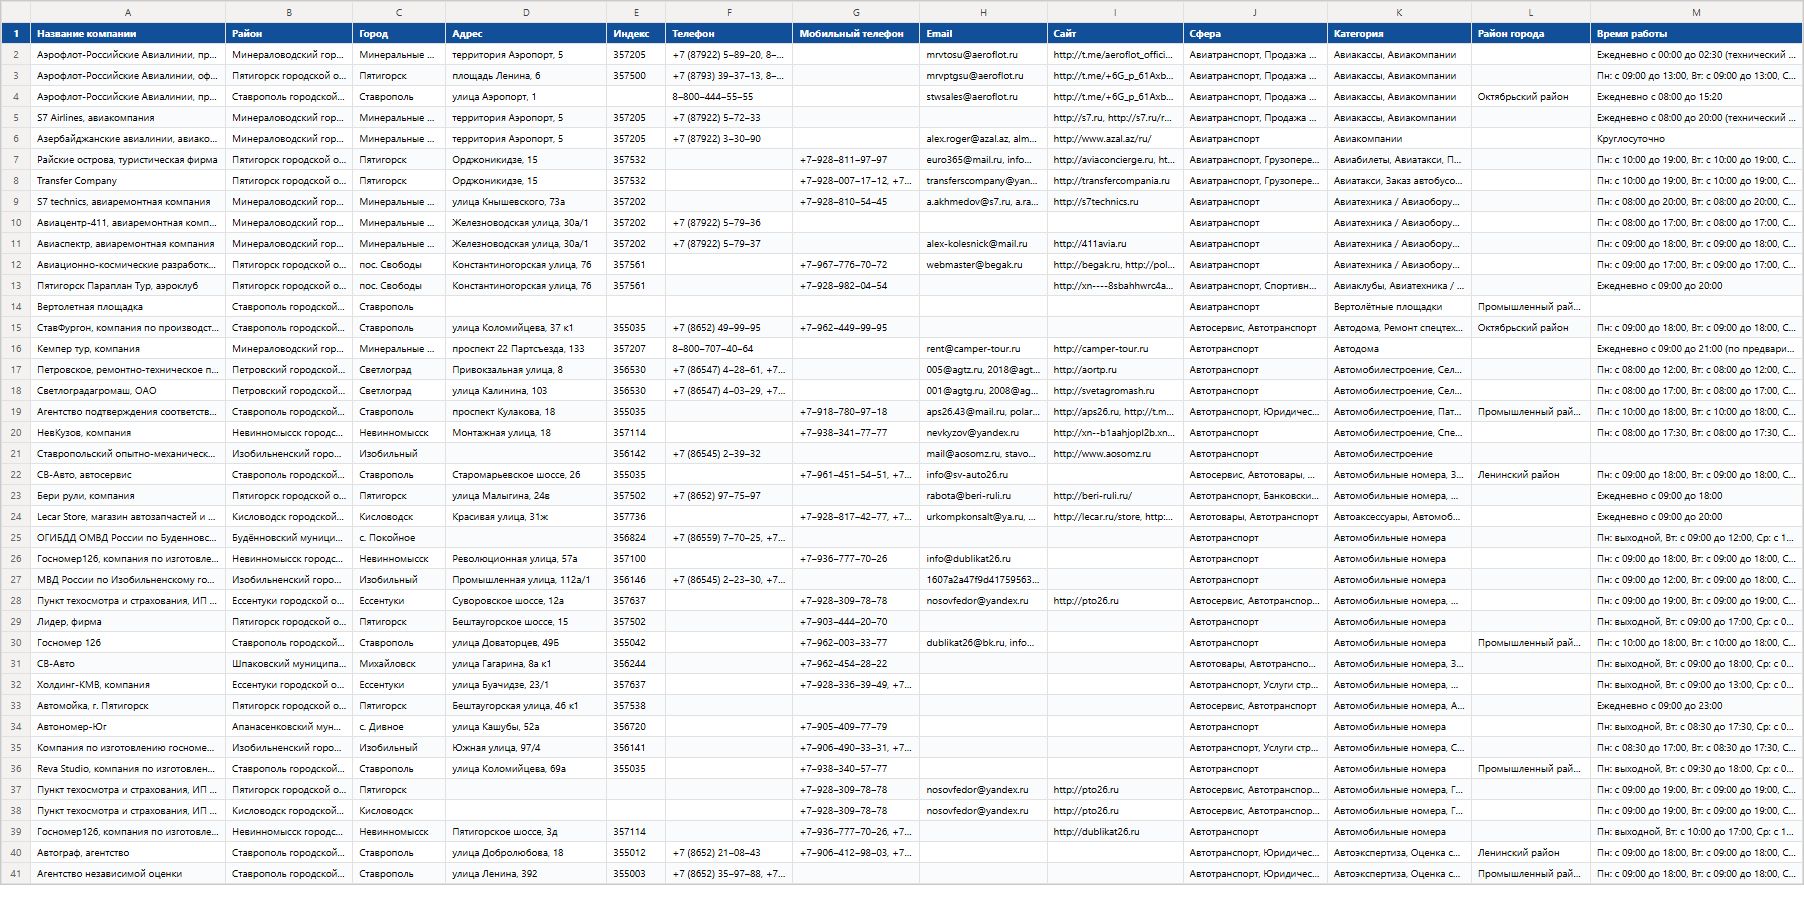The width and height of the screenshot is (1804, 902).
Task: Click the 'Мобильный телефон' header cell
Action: coord(856,34)
